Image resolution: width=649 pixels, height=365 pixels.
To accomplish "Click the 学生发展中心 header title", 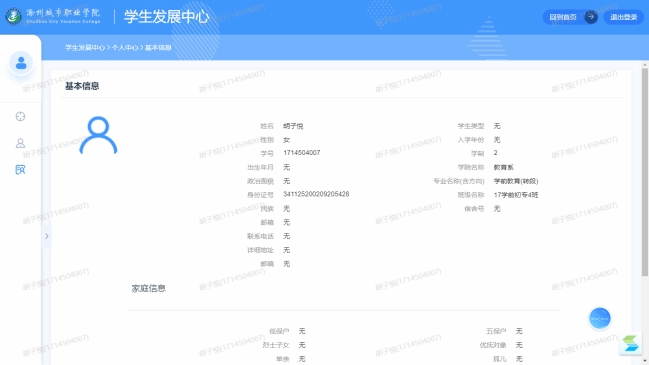I will pyautogui.click(x=166, y=17).
